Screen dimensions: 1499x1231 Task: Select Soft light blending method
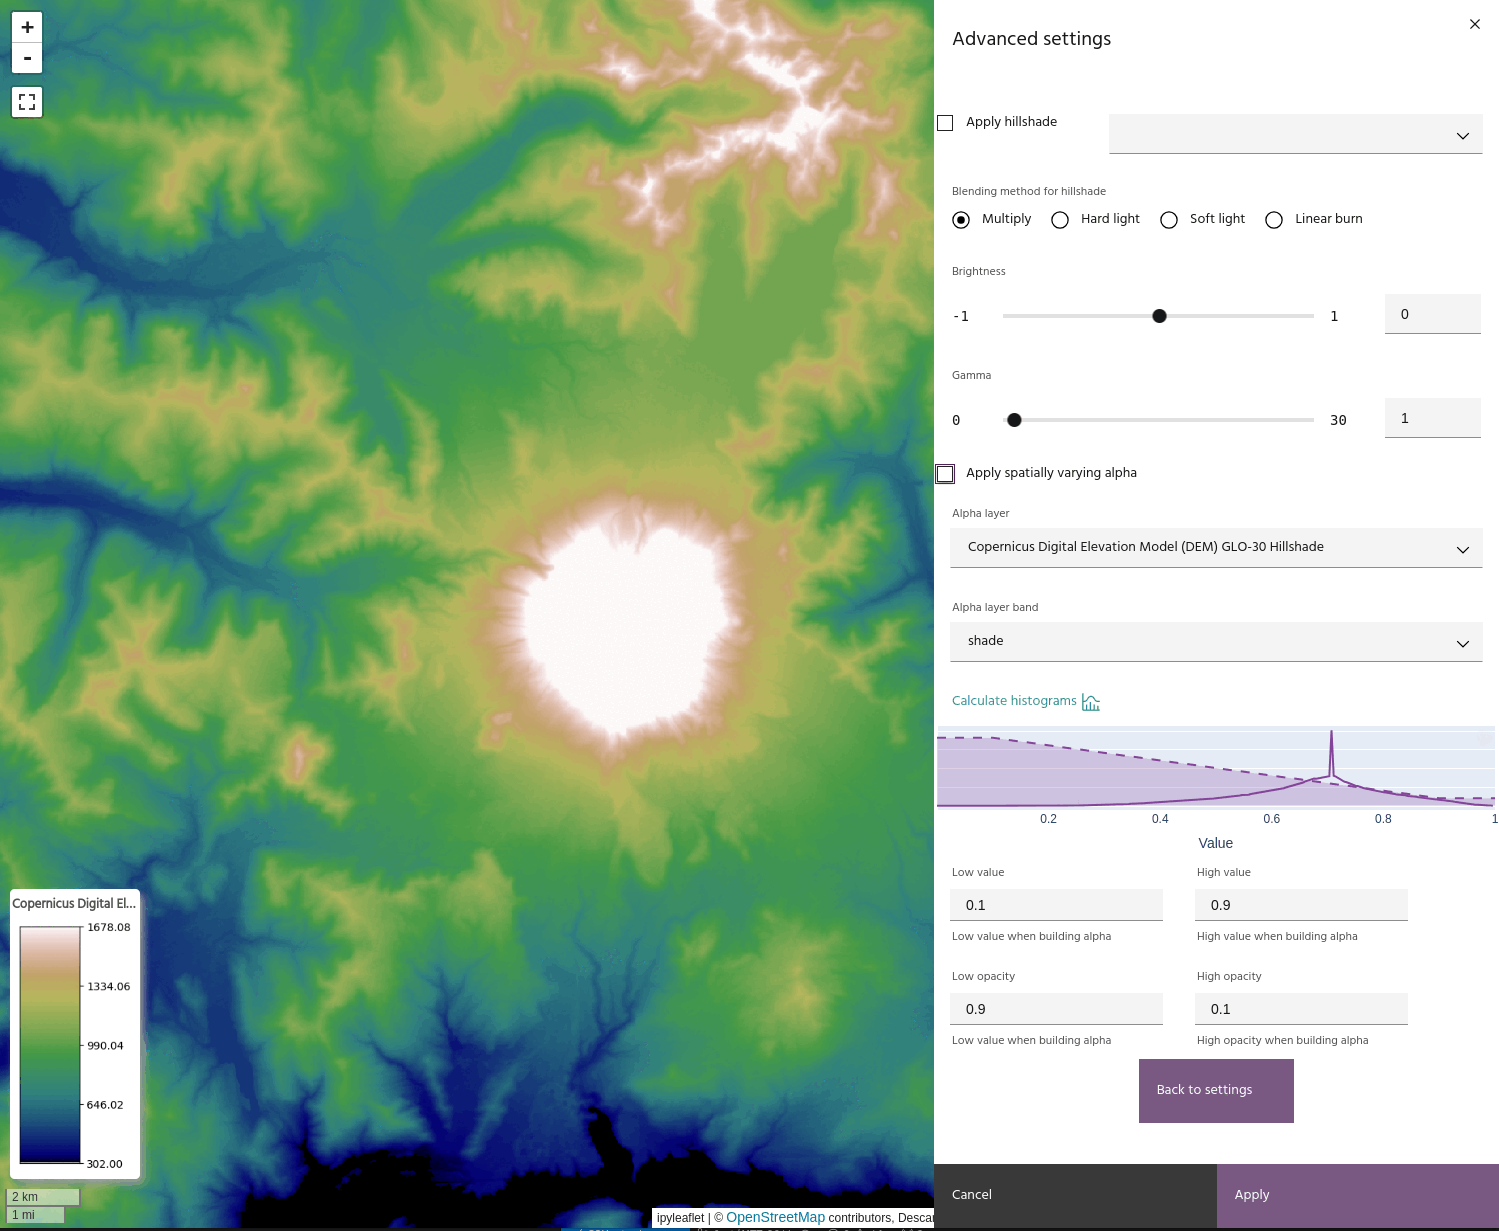(1169, 220)
